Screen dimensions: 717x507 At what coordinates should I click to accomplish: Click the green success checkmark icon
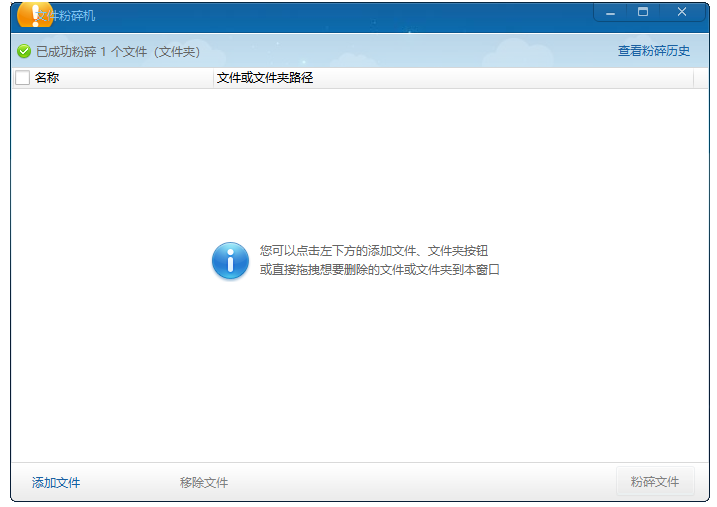pyautogui.click(x=24, y=51)
